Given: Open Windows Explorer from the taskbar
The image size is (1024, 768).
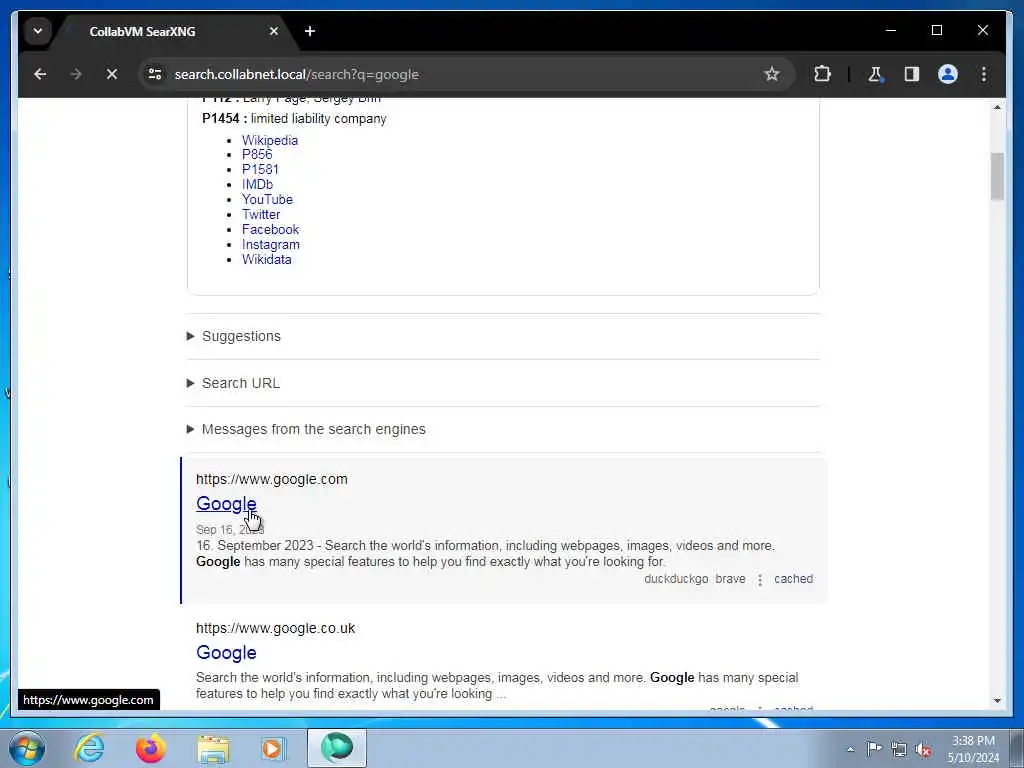Looking at the screenshot, I should click(213, 748).
